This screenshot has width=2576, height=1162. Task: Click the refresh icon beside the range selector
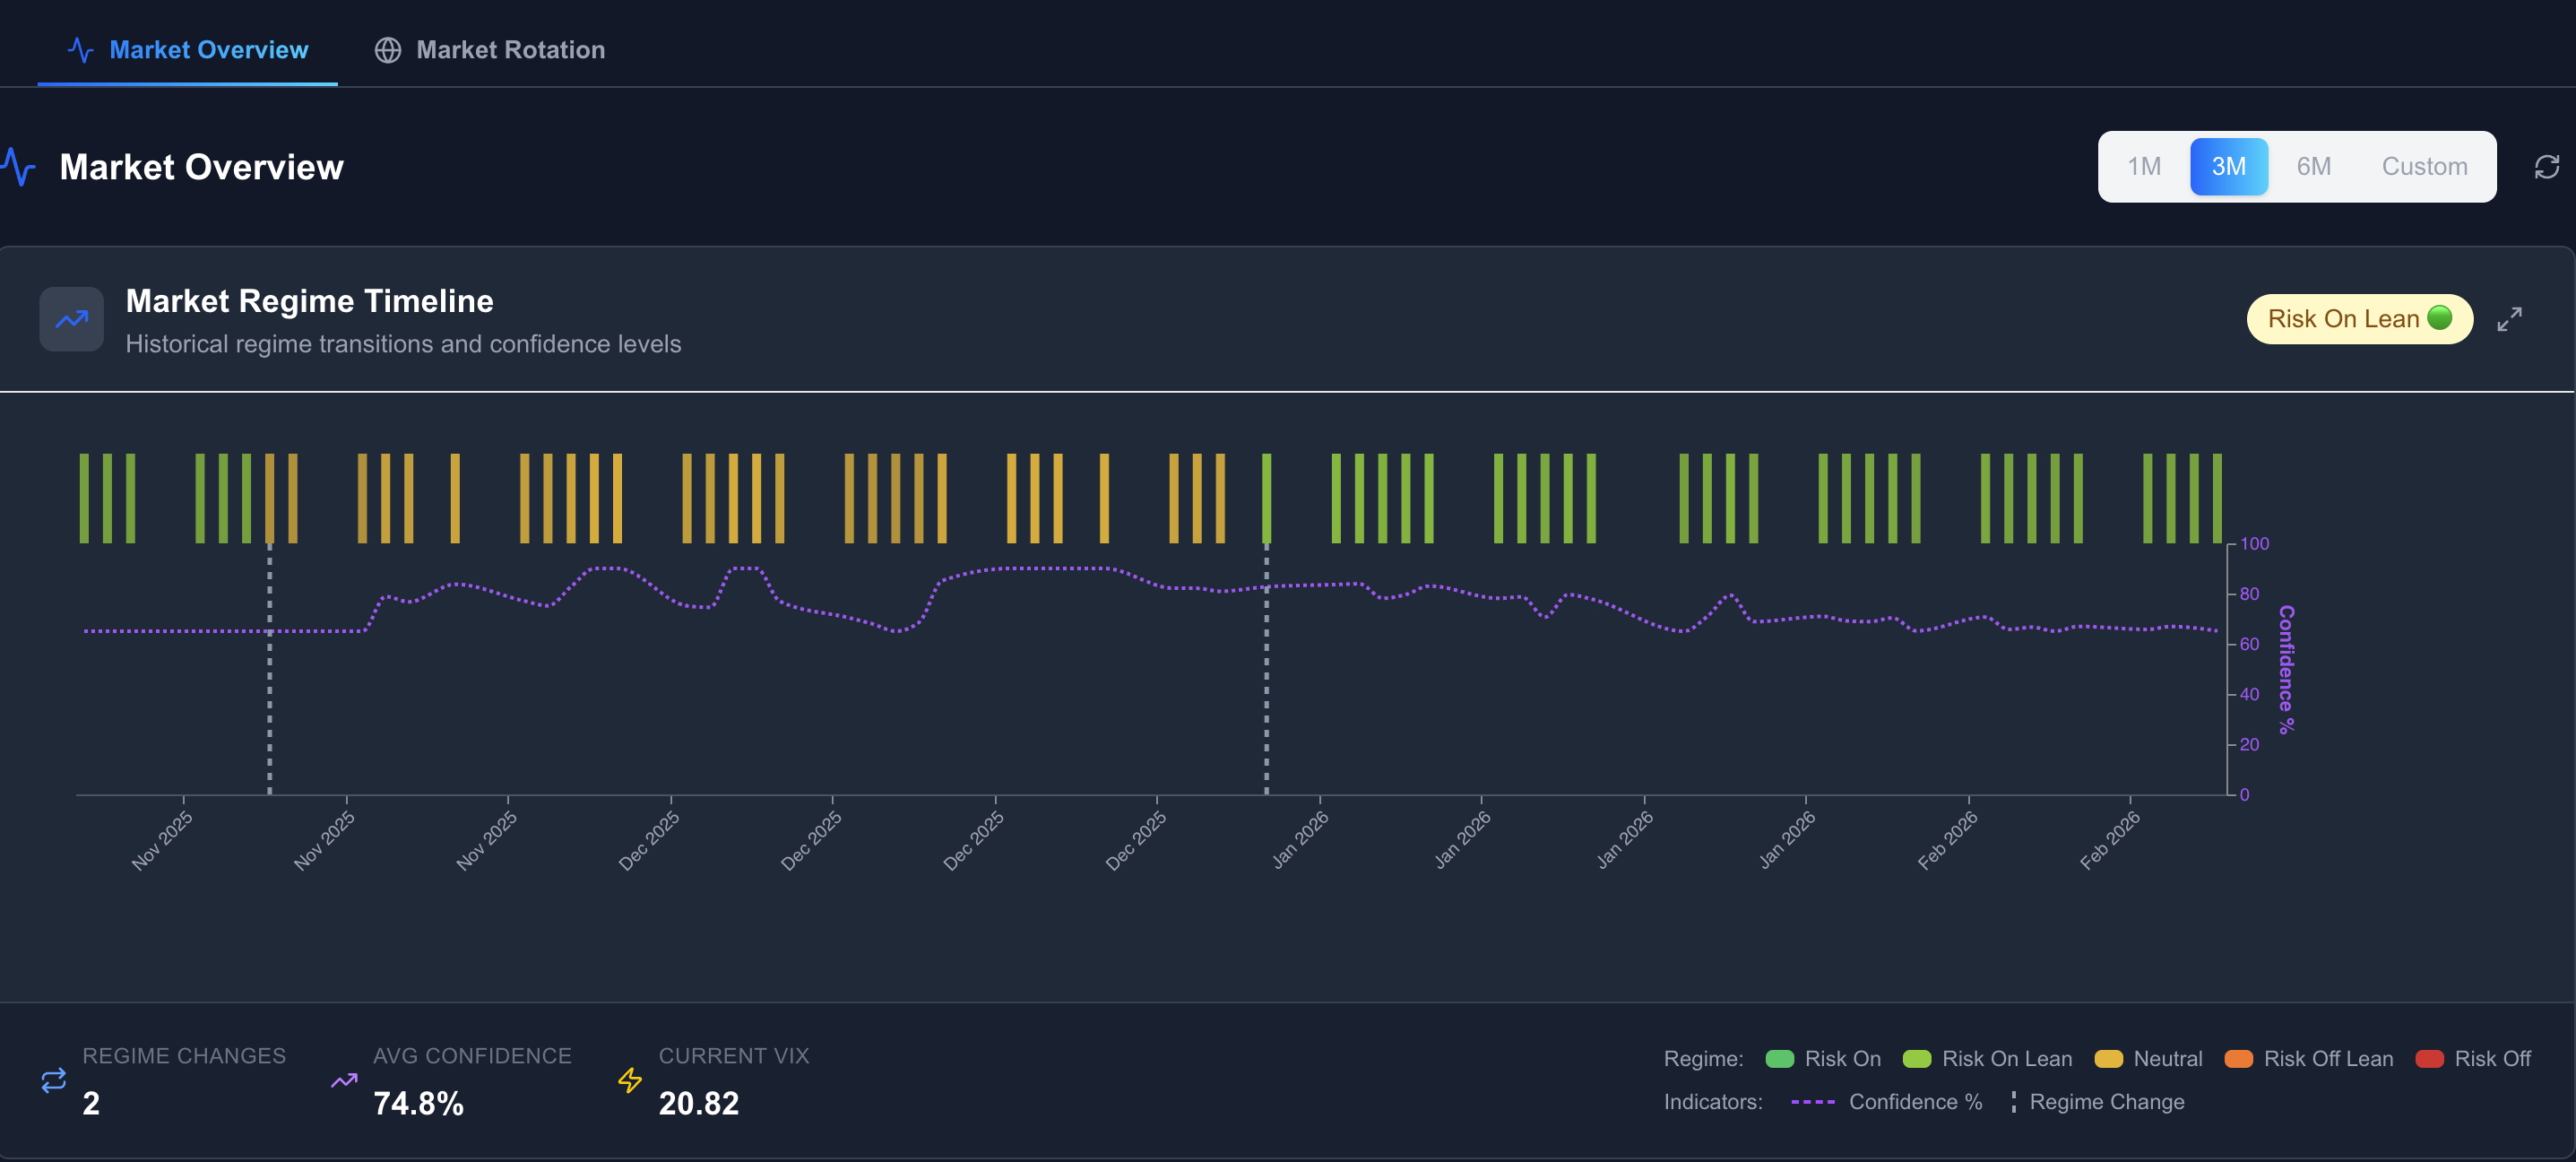tap(2546, 167)
